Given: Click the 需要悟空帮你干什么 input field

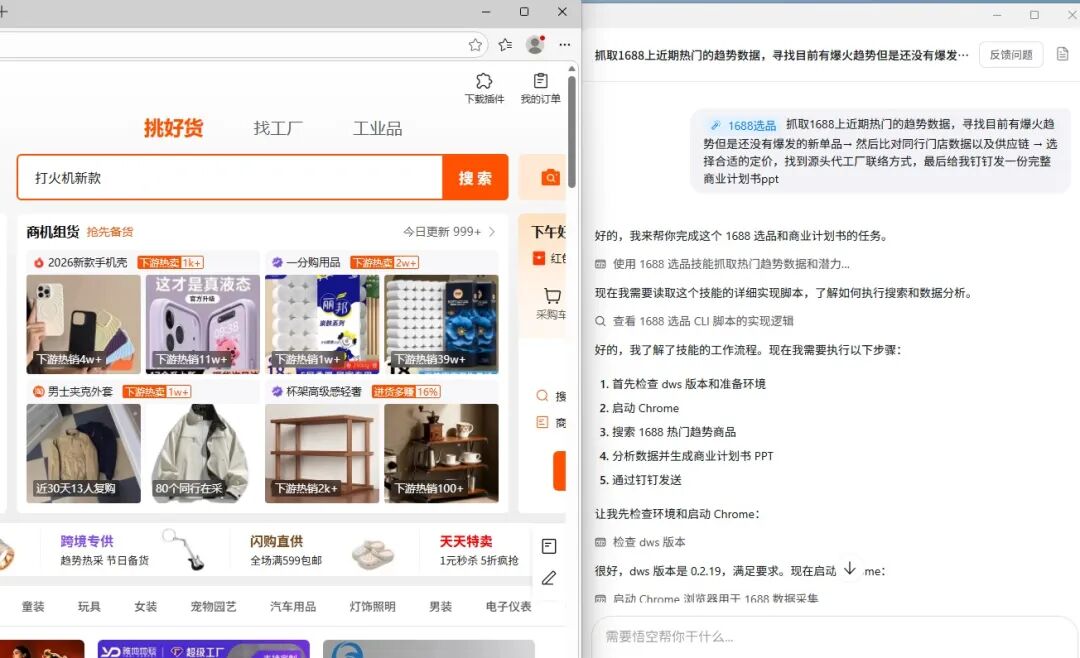Looking at the screenshot, I should [830, 638].
